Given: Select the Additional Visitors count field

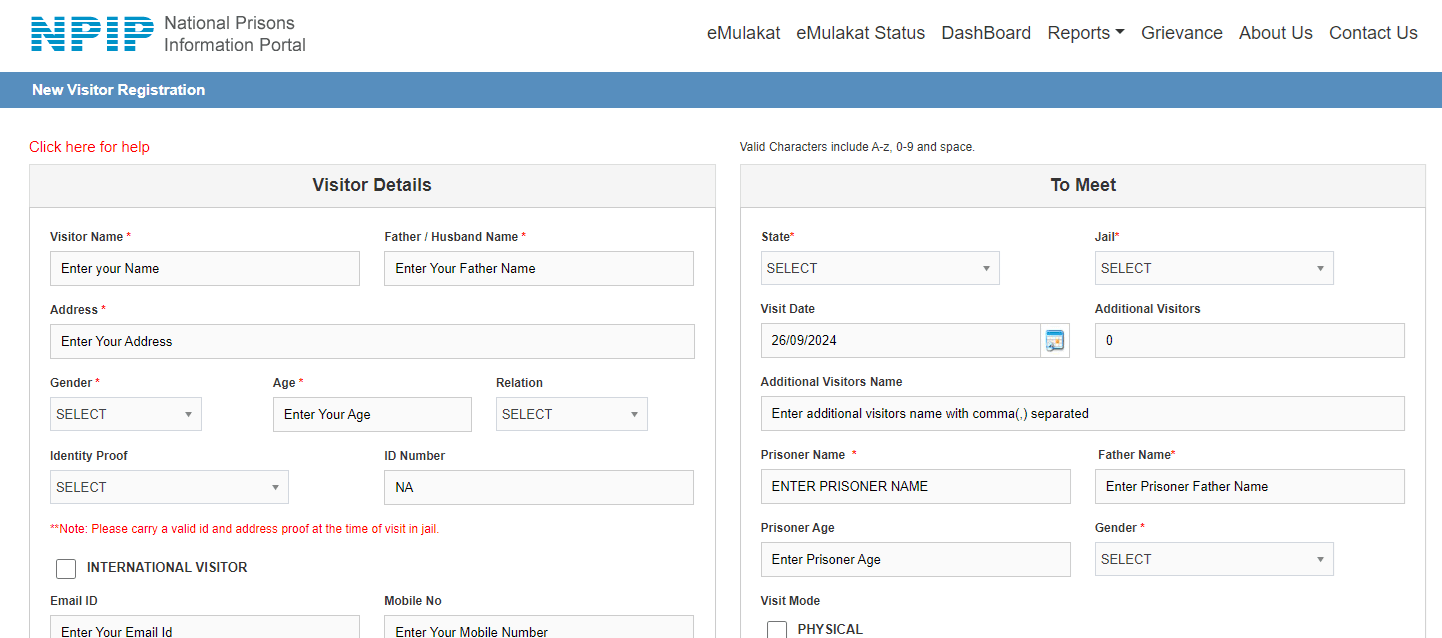Looking at the screenshot, I should [1248, 340].
